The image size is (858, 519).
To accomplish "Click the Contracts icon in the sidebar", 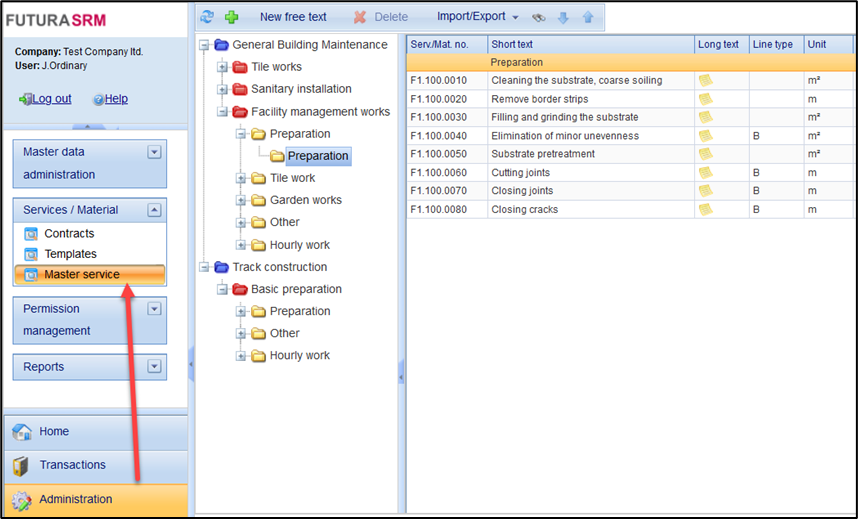I will click(31, 234).
